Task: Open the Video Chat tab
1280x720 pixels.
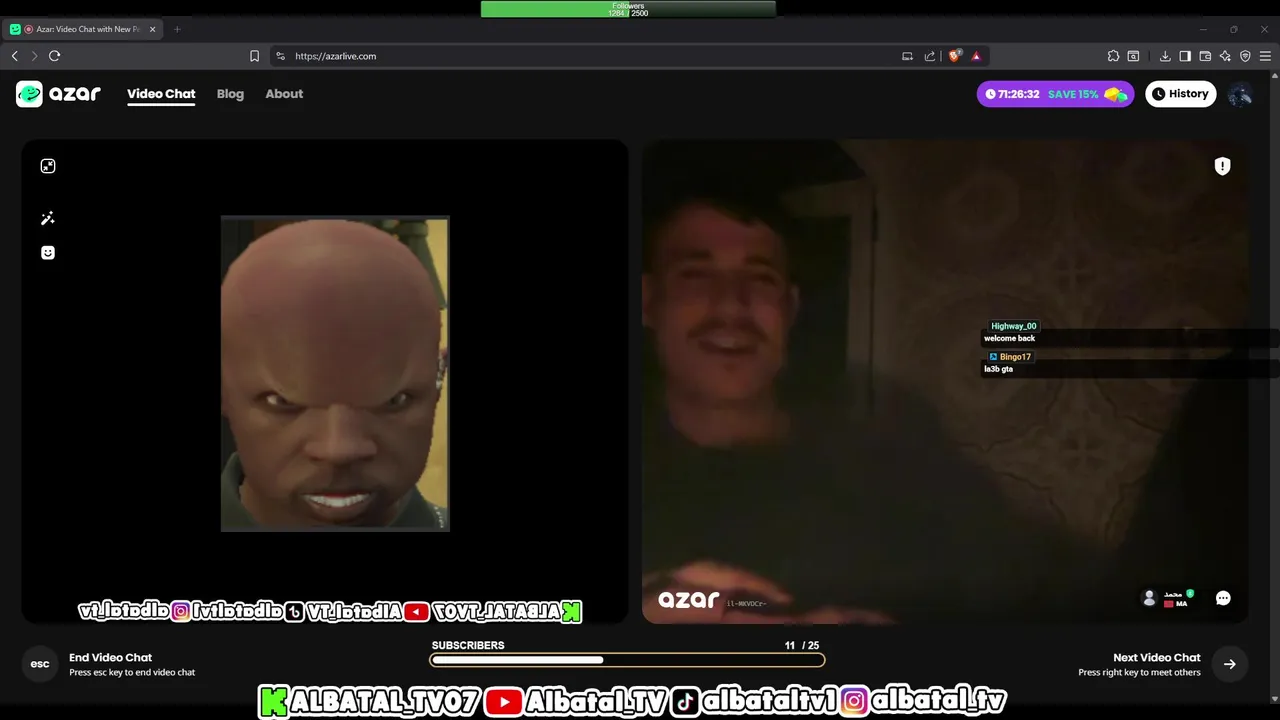Action: tap(161, 94)
